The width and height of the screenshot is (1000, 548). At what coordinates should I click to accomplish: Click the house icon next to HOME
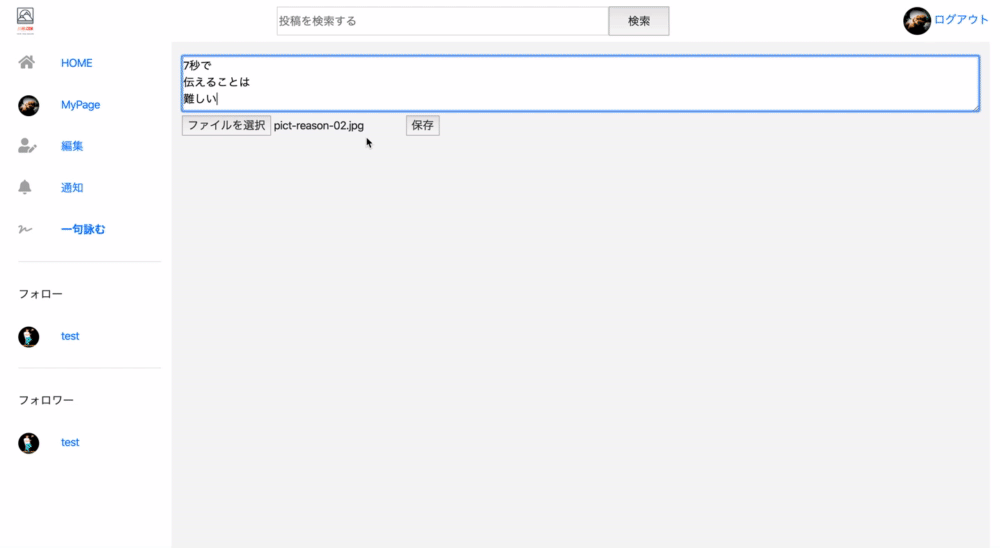tap(26, 62)
